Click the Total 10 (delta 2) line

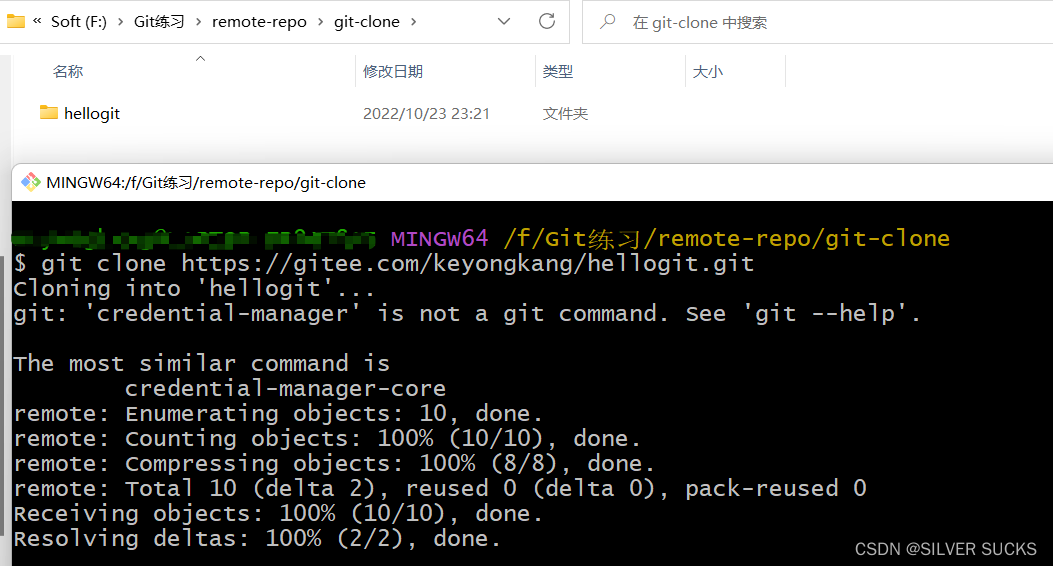(x=440, y=488)
